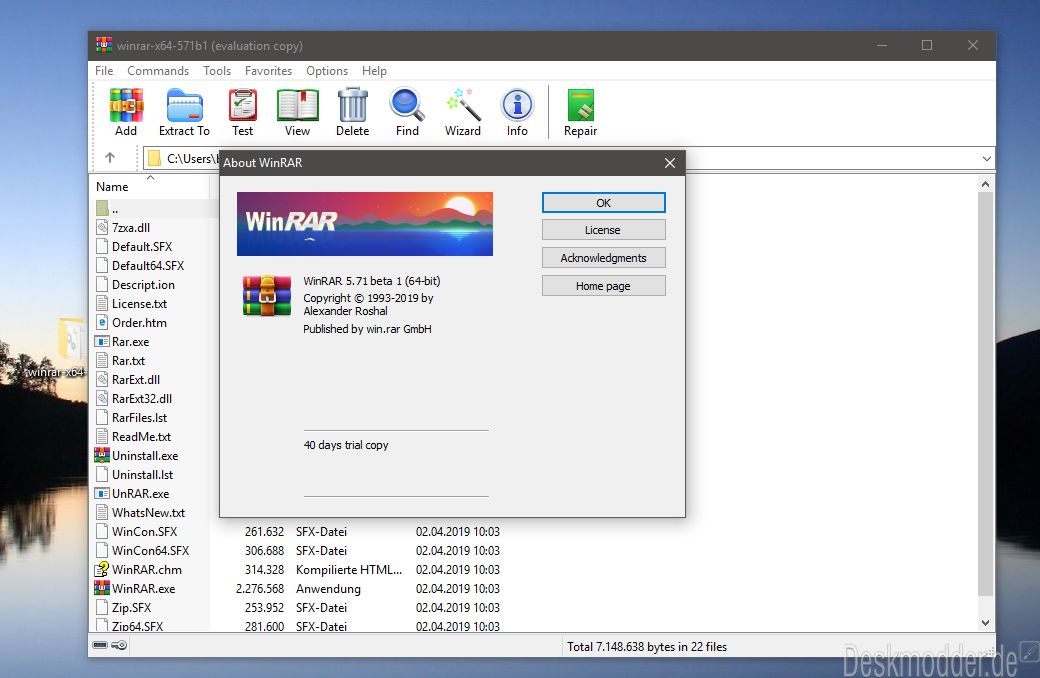Click the 'Kompilierte HTML...' type cell

(x=349, y=570)
